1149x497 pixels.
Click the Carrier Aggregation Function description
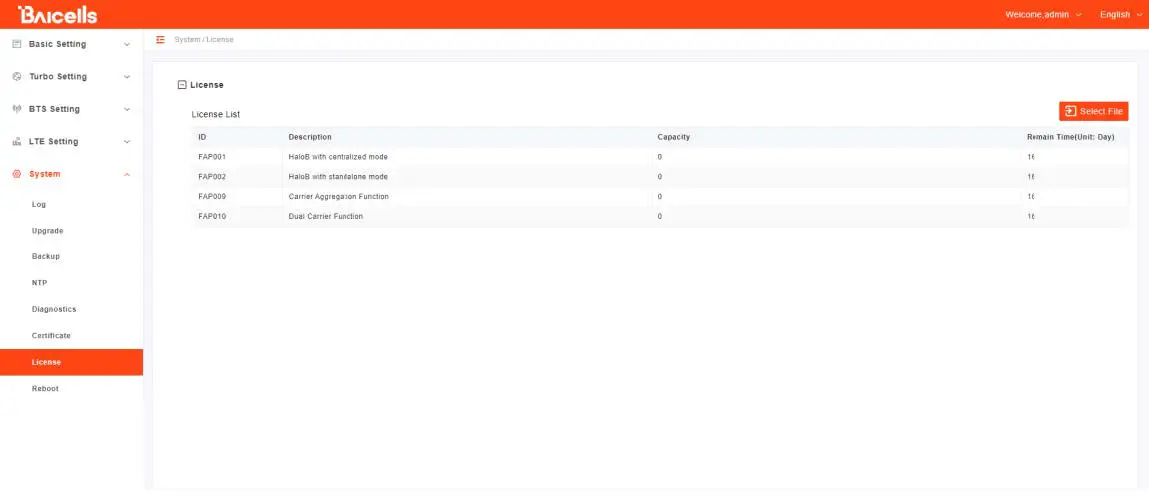click(339, 196)
